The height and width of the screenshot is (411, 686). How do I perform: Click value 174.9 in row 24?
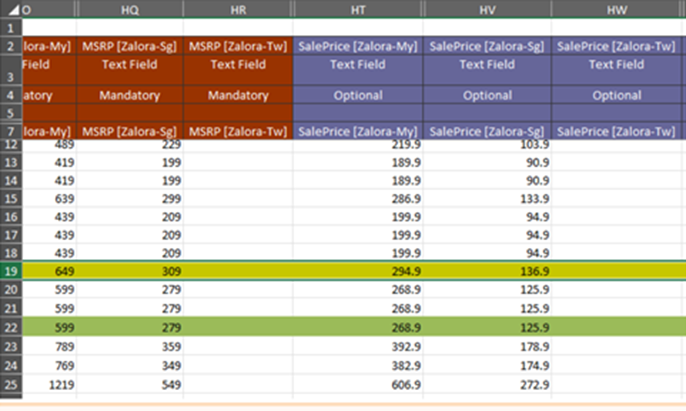pyautogui.click(x=535, y=365)
